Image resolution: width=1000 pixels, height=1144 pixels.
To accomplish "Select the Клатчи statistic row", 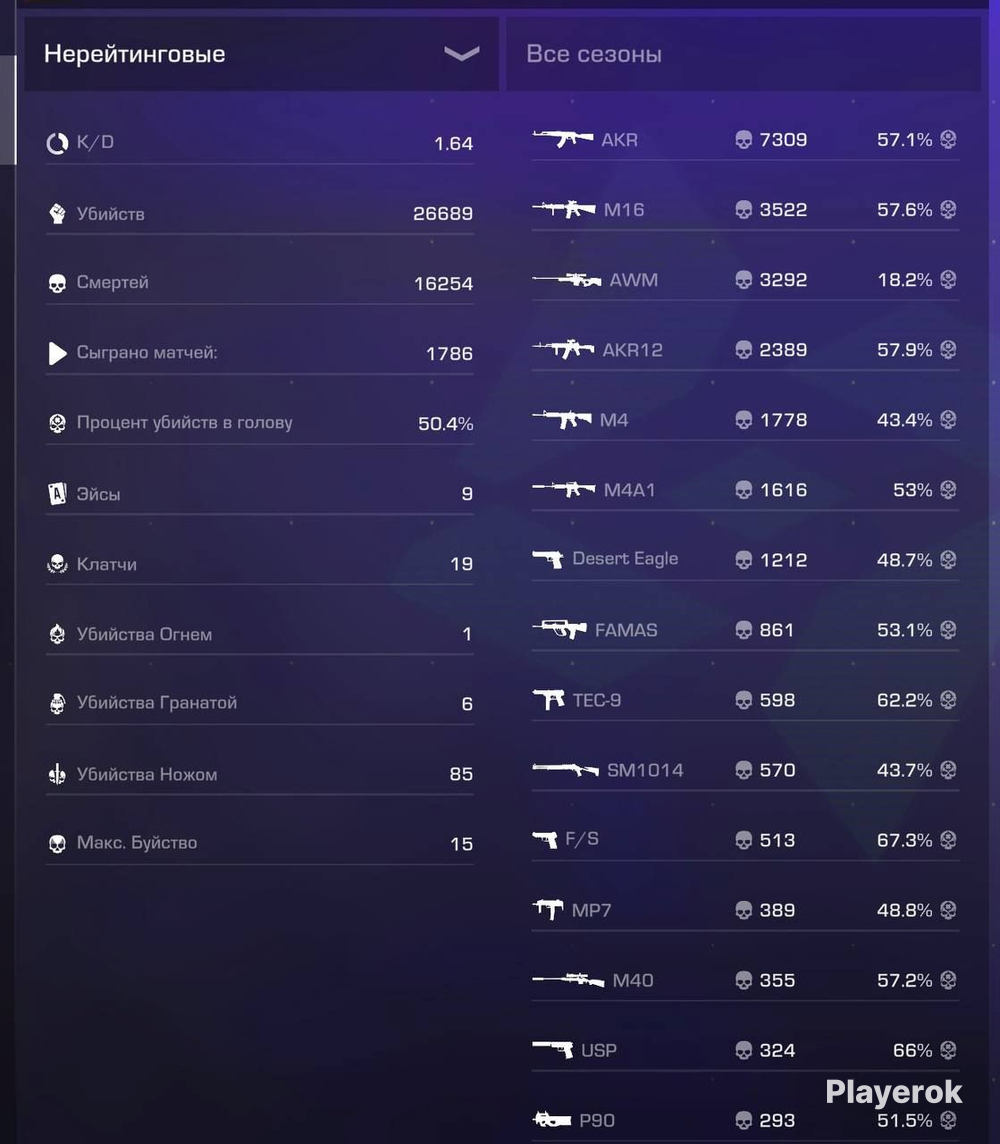I will [260, 564].
